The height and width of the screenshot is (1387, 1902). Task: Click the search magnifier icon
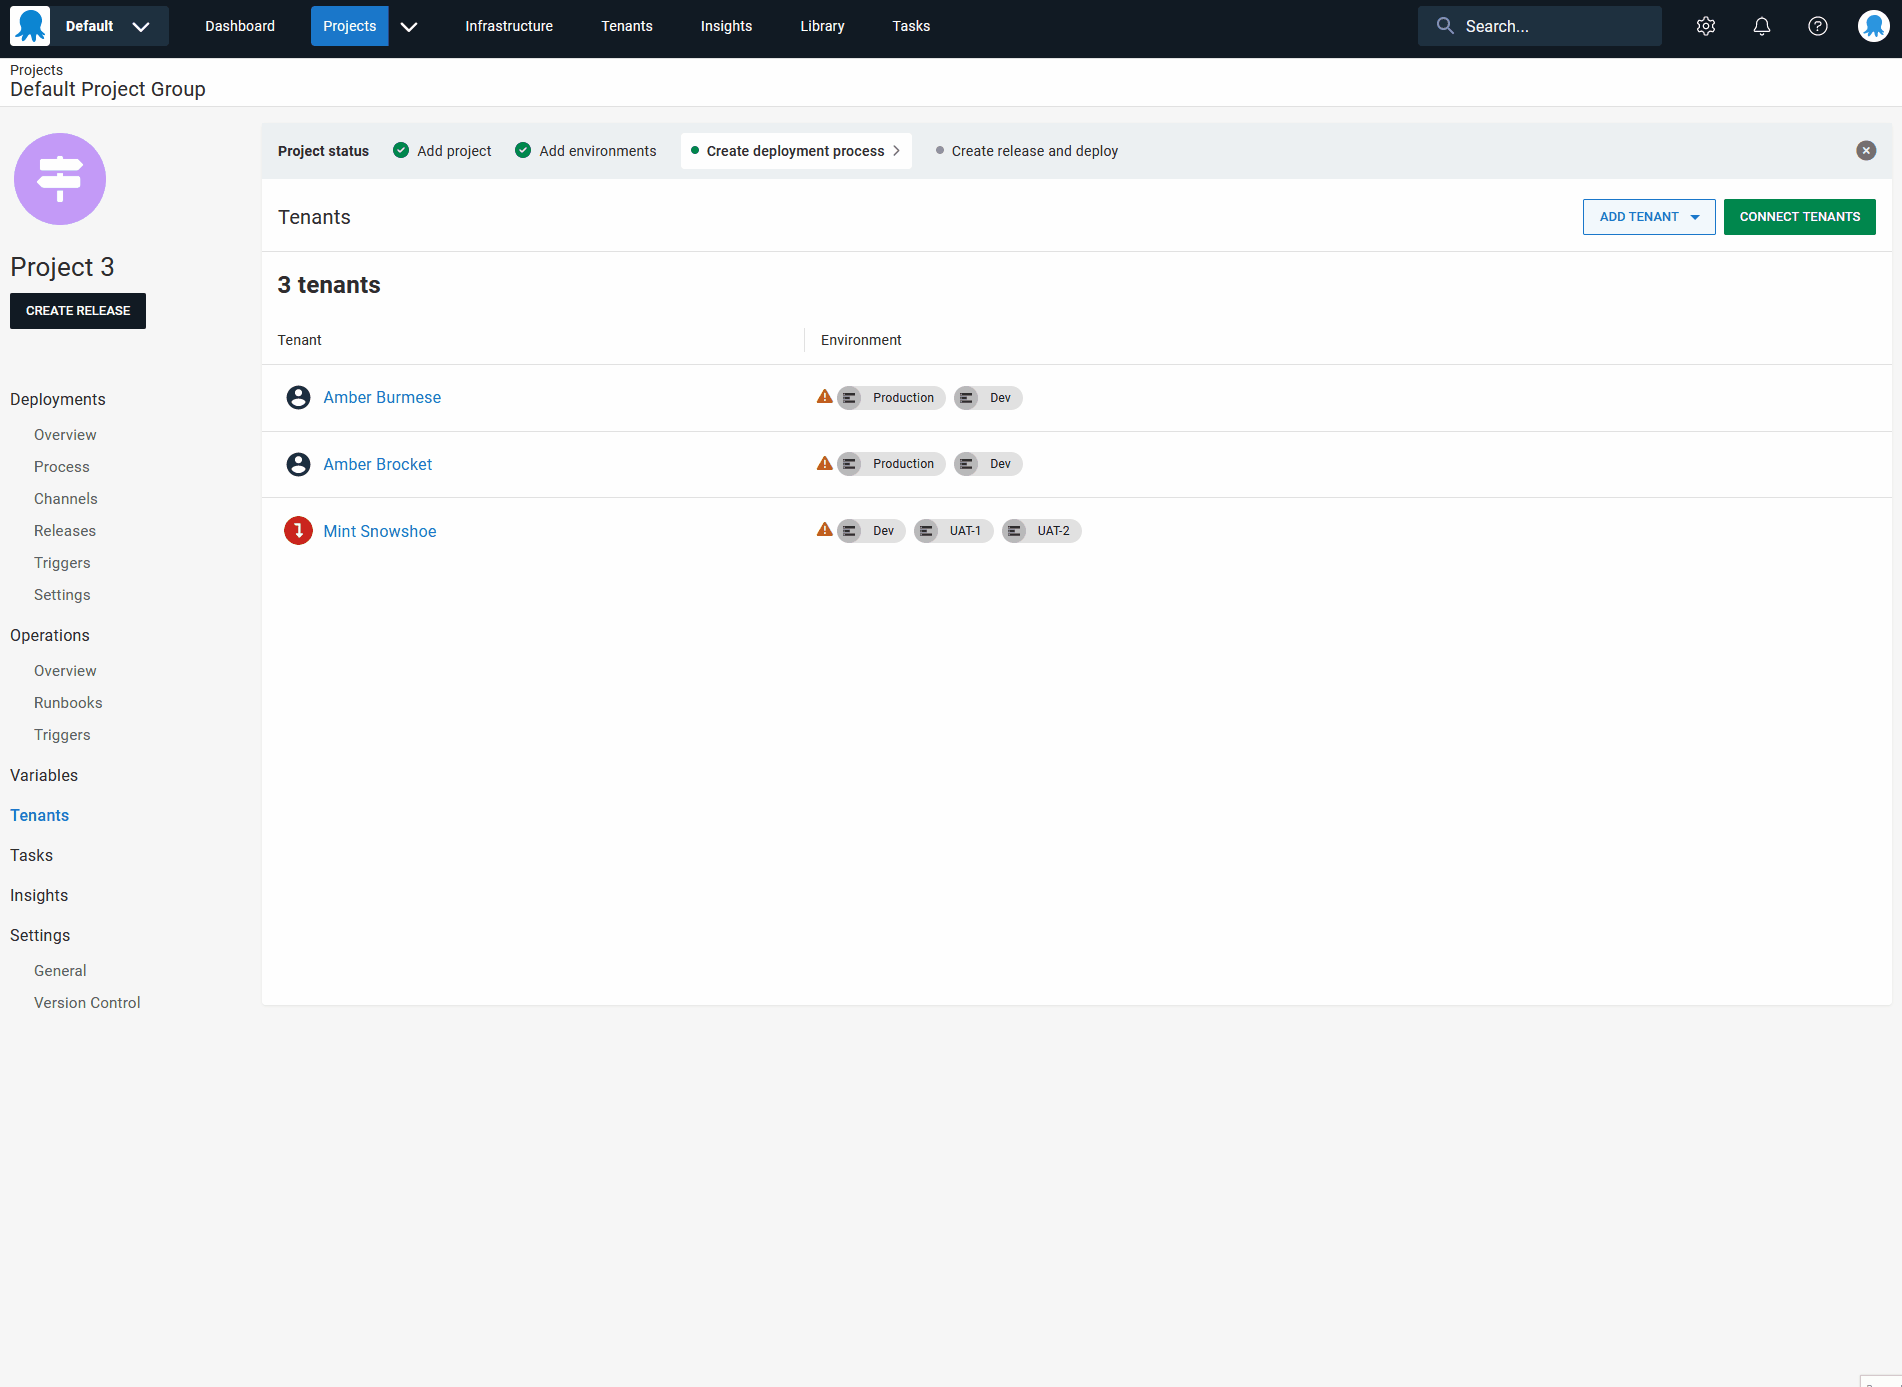pos(1444,26)
